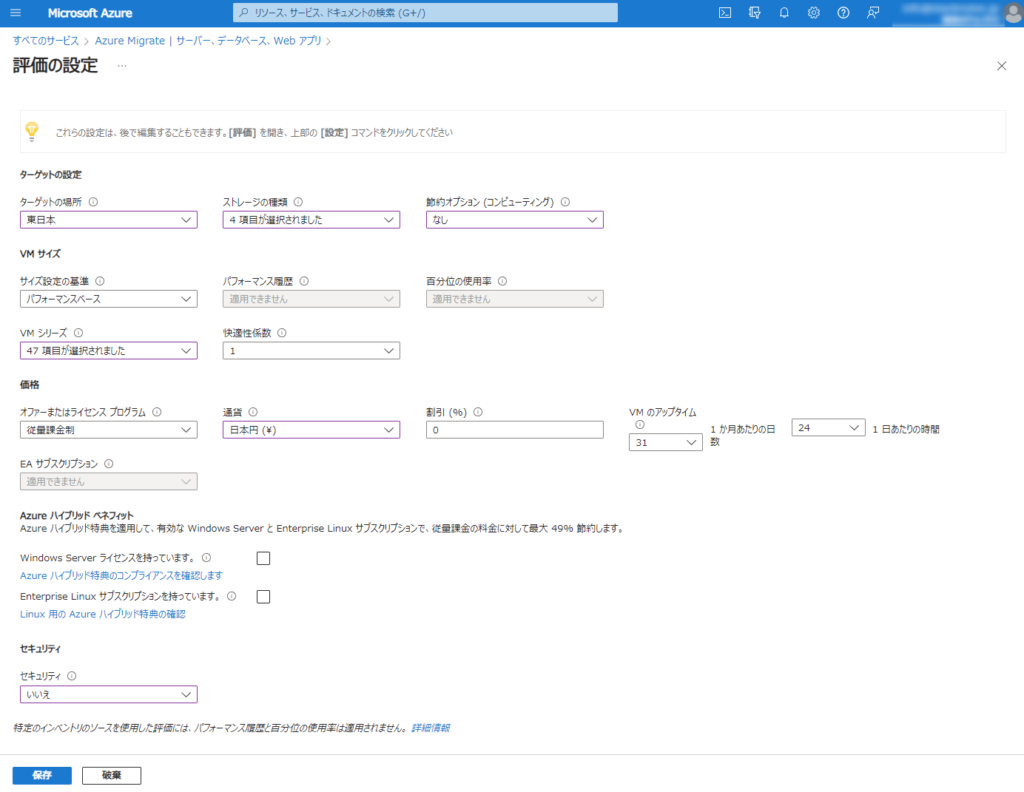
Task: Click info icon next to サイズ設定の基準
Action: (100, 281)
